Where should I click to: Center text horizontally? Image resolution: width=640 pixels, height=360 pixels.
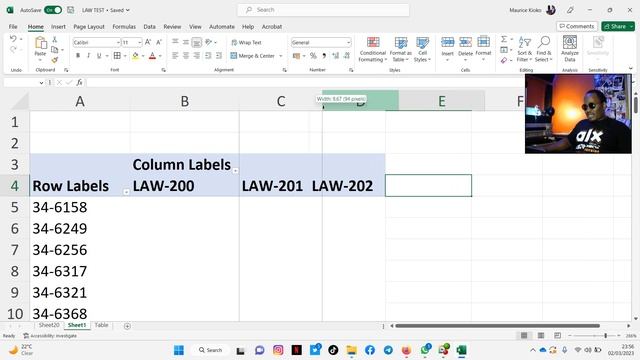(x=186, y=56)
